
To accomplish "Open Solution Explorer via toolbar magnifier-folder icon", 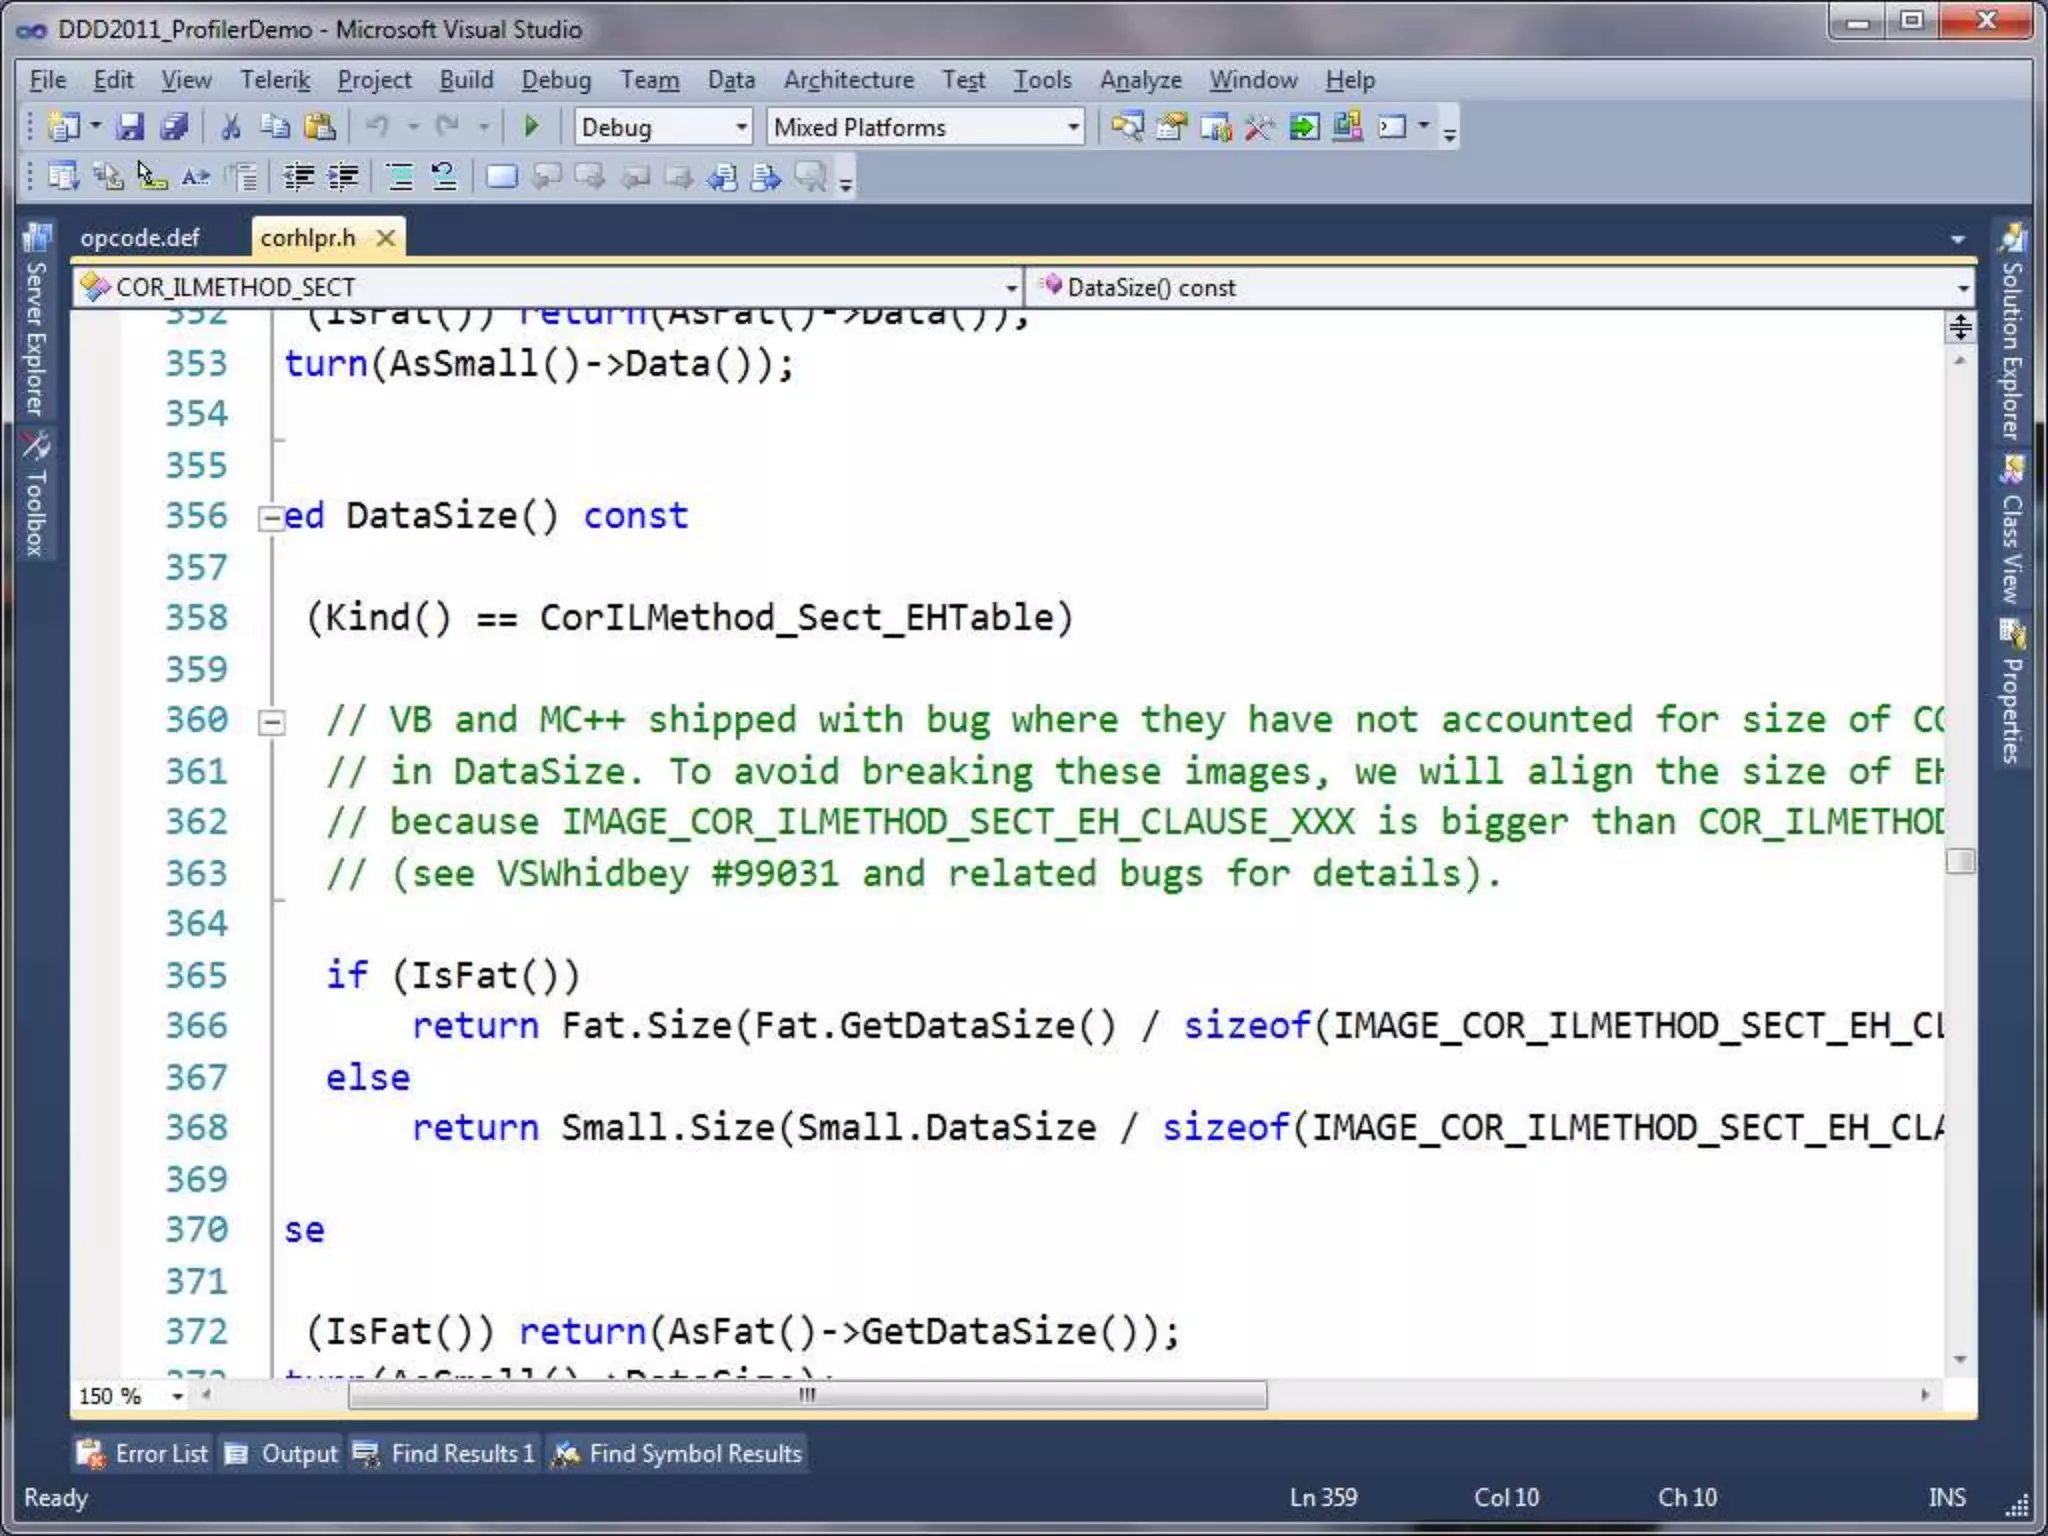I will point(1127,127).
